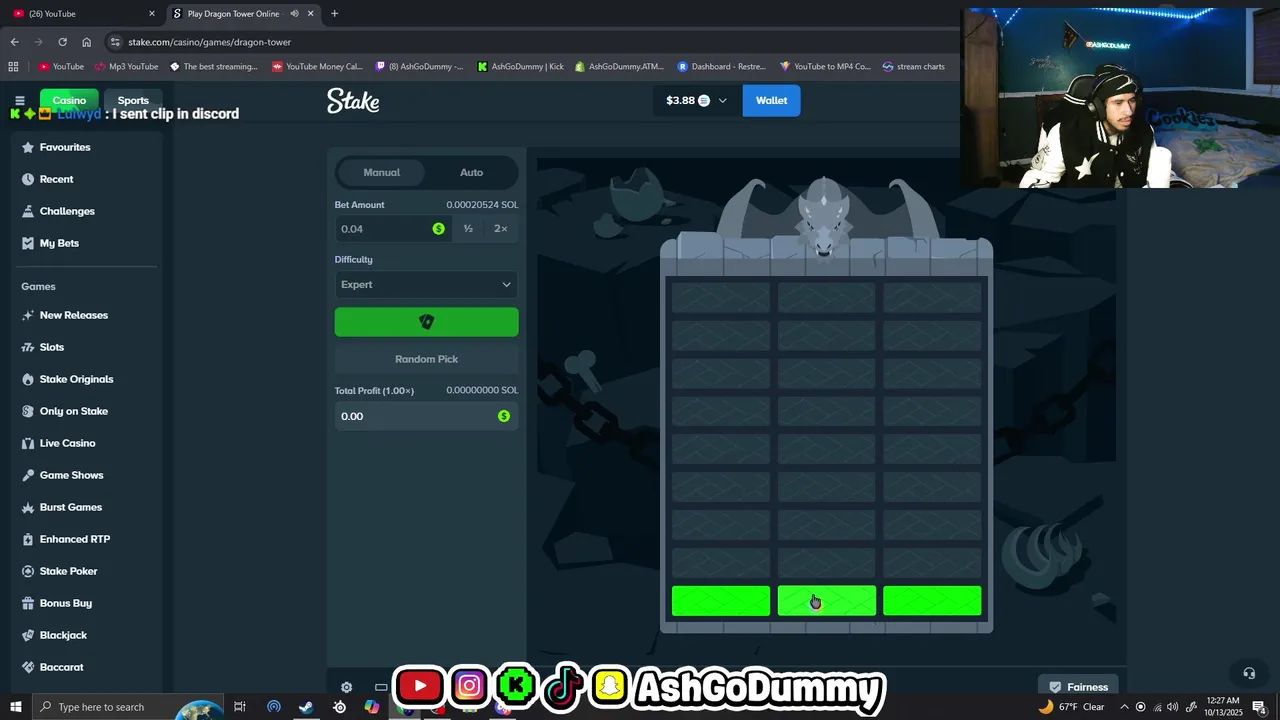Open the Fairness info

(1078, 687)
